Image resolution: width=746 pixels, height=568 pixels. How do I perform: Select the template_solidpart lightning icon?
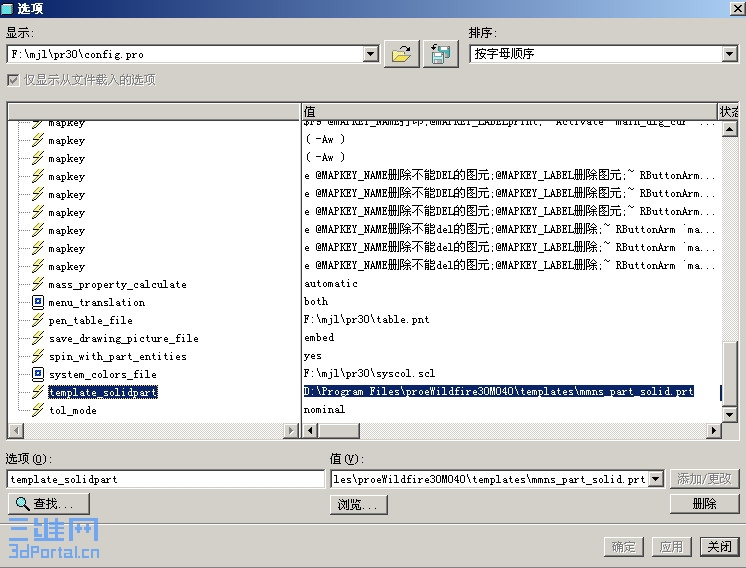click(x=38, y=392)
